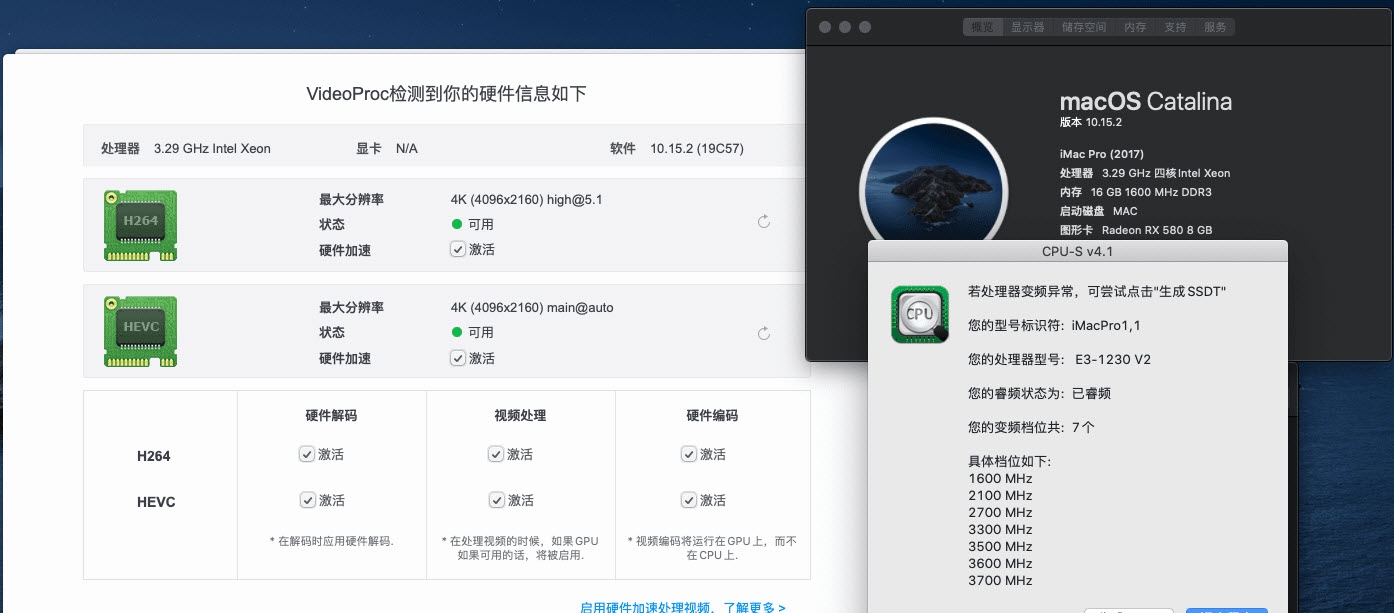Toggle H264 hardware decoding checkbox
1394x613 pixels.
(x=307, y=454)
